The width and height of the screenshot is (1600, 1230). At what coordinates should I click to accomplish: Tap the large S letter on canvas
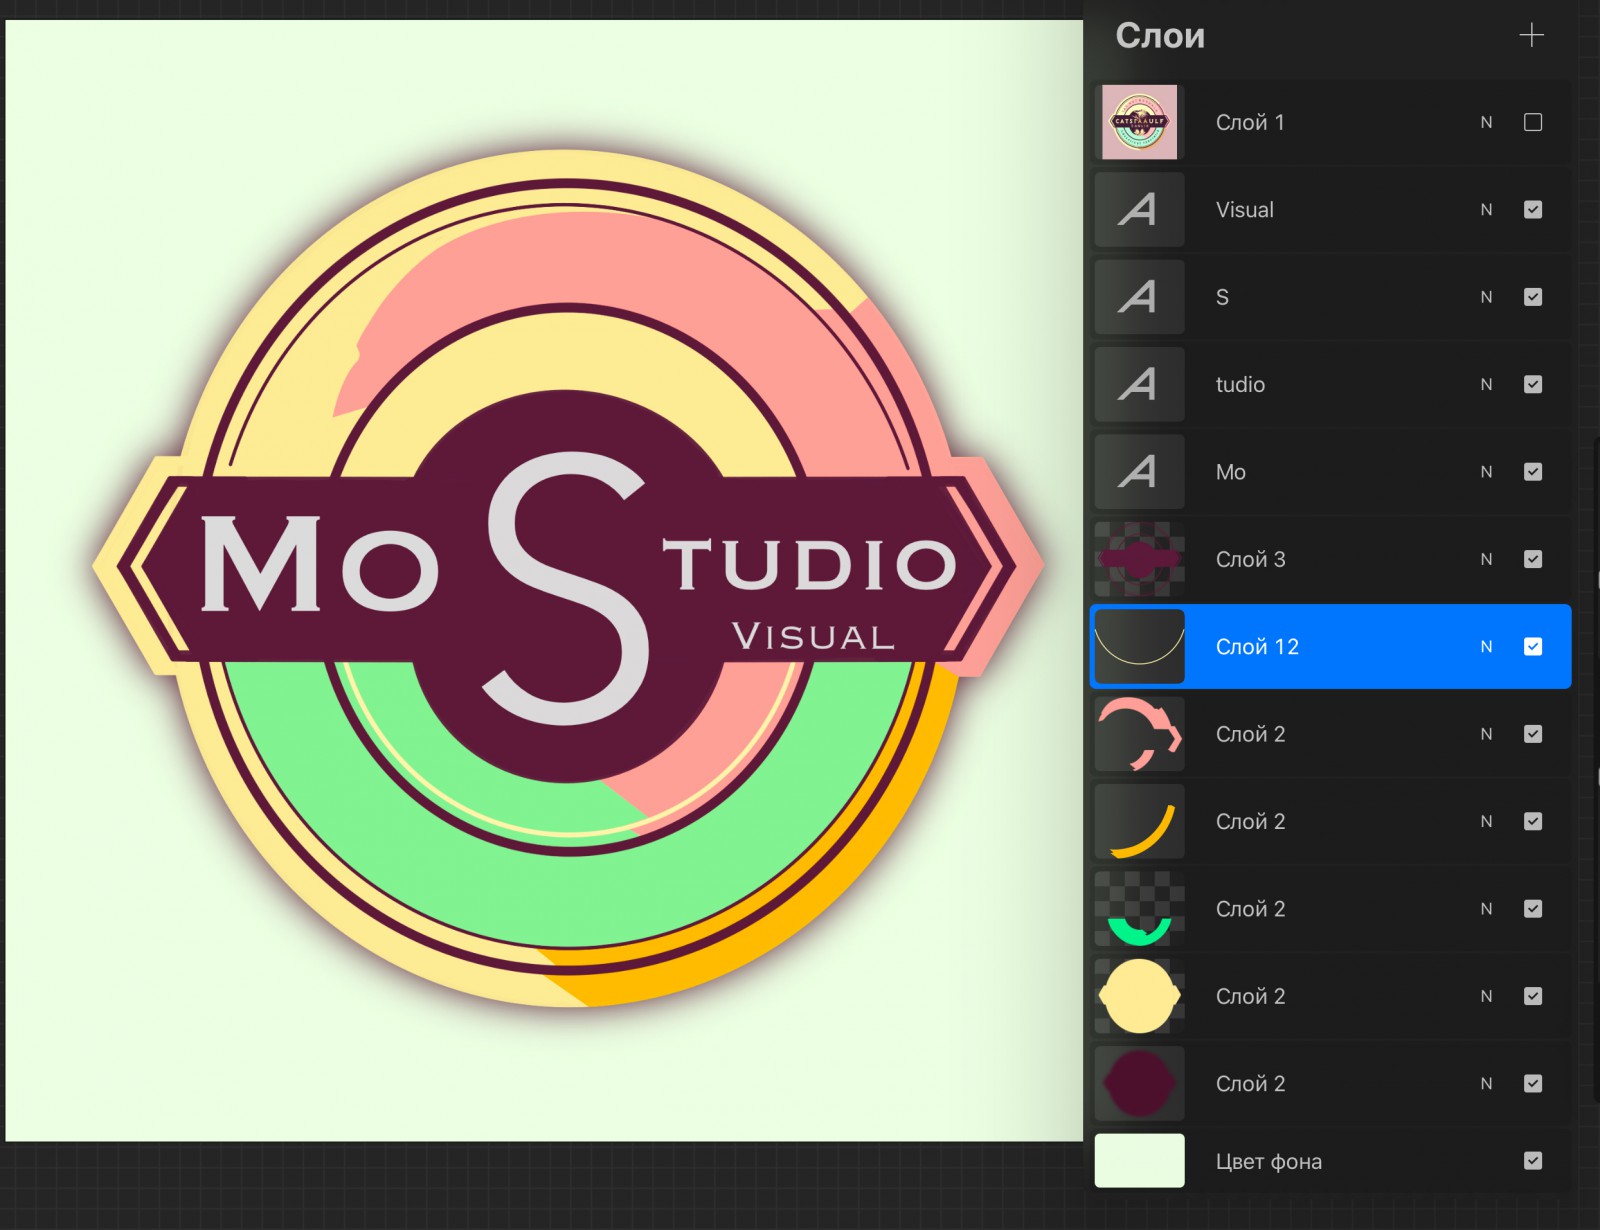[568, 588]
